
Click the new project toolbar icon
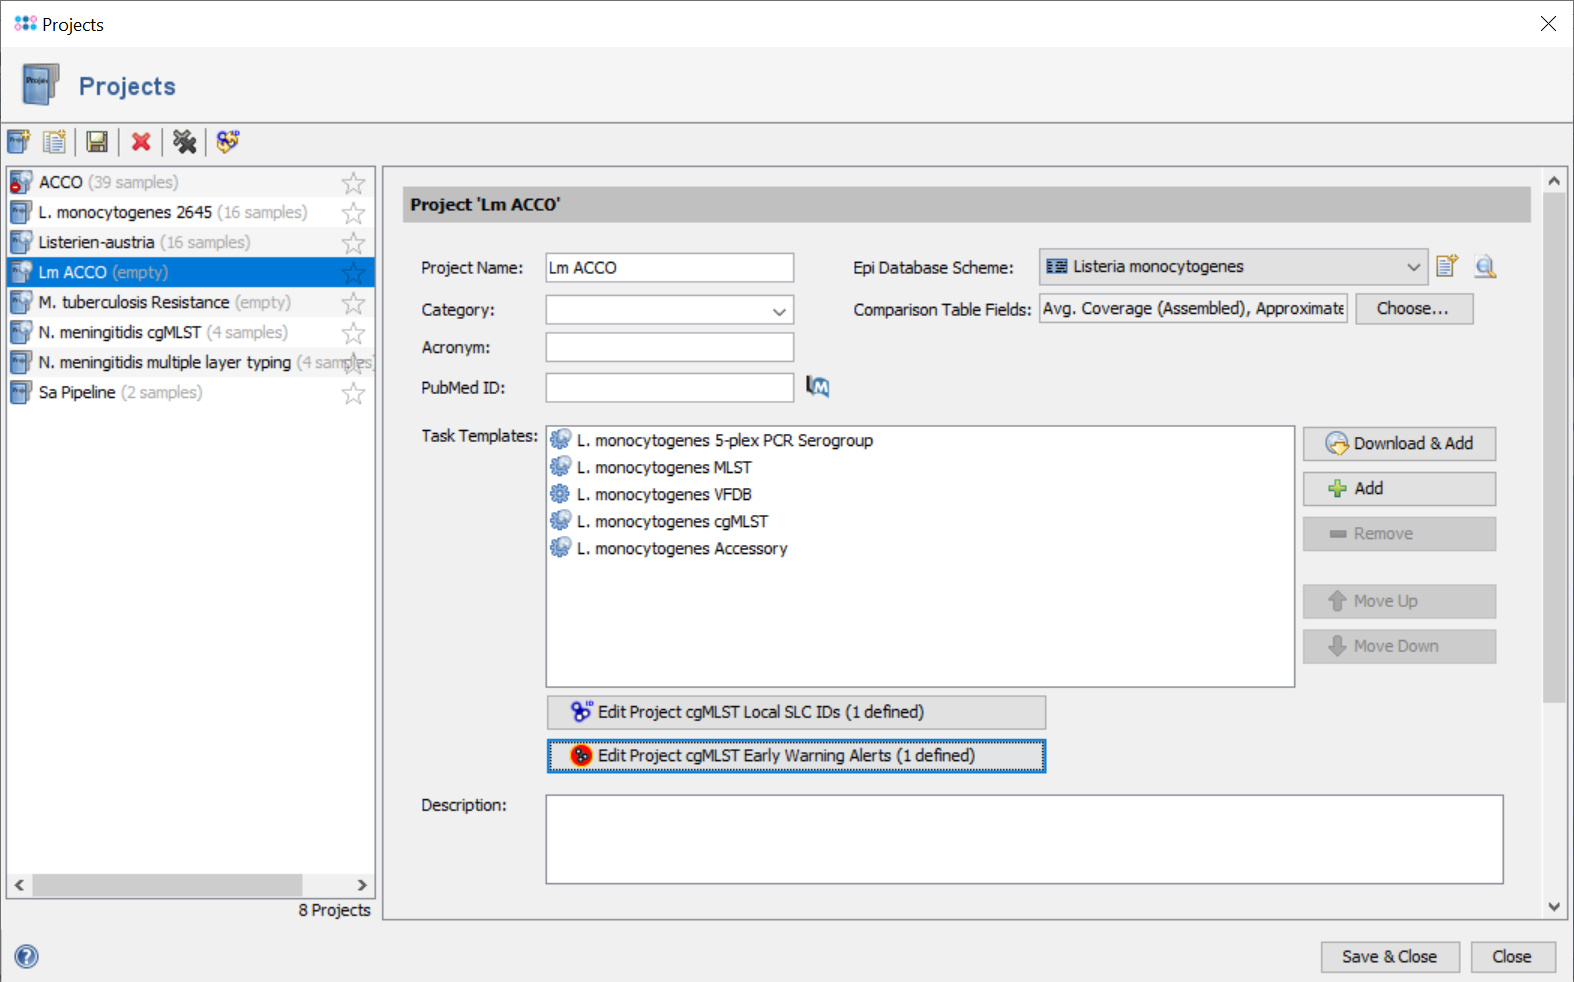pos(19,142)
